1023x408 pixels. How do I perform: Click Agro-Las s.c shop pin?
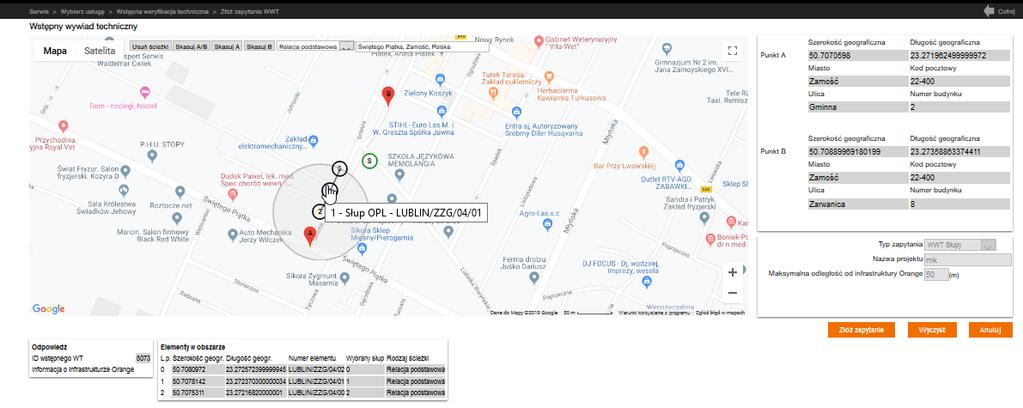(547, 224)
